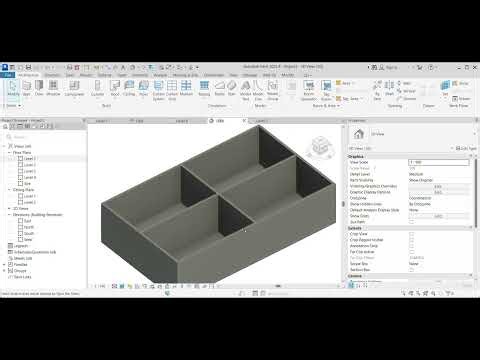This screenshot has height=360, width=480.
Task: Select the Model Group tool
Action: (273, 90)
